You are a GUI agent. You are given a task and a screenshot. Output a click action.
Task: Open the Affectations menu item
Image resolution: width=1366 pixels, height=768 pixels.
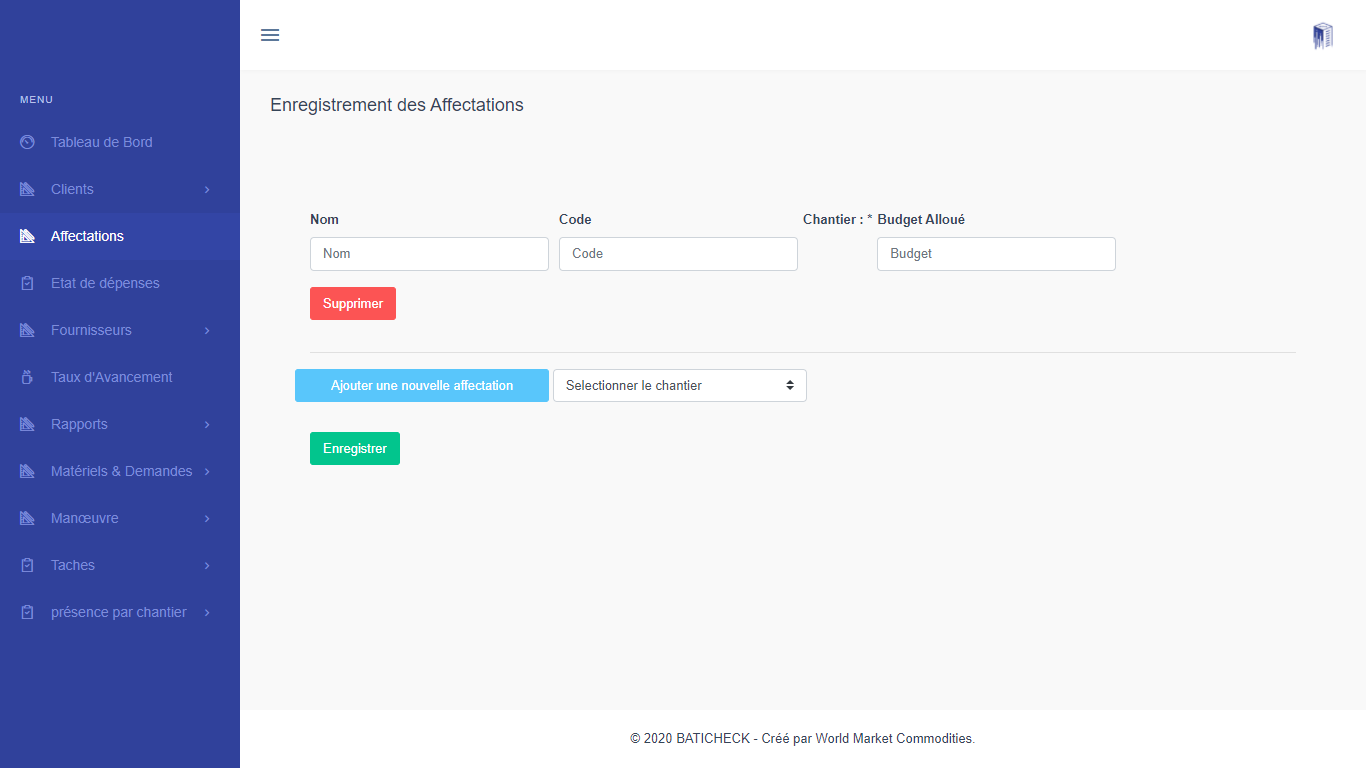(x=87, y=236)
